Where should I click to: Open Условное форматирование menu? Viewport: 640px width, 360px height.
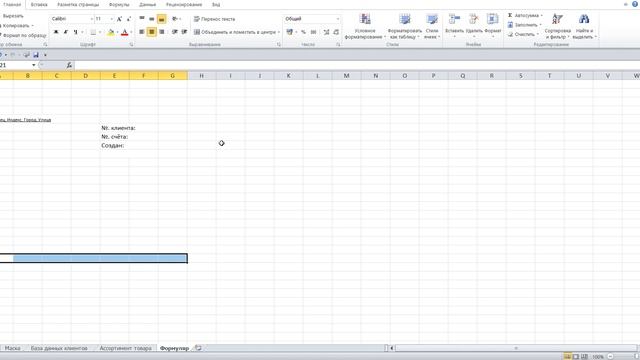click(x=365, y=26)
